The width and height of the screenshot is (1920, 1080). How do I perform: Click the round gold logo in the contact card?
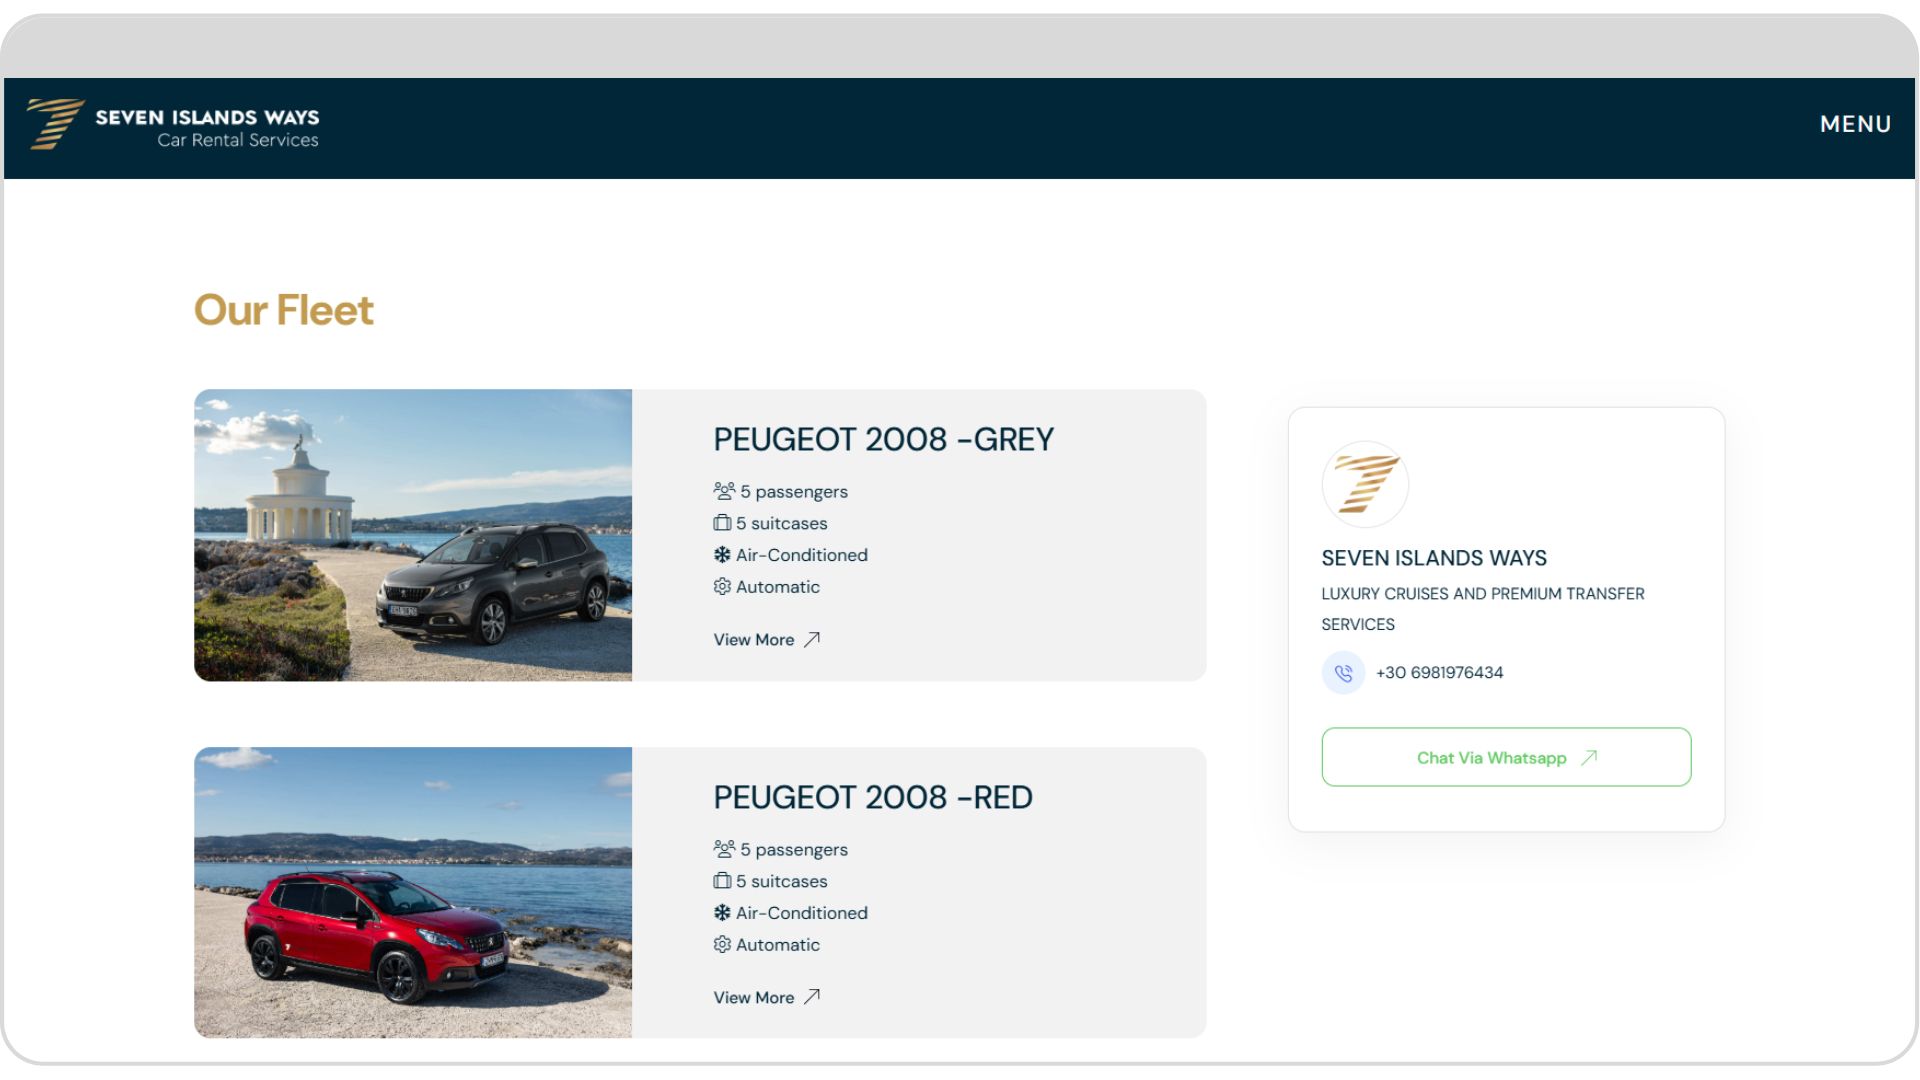(1365, 484)
